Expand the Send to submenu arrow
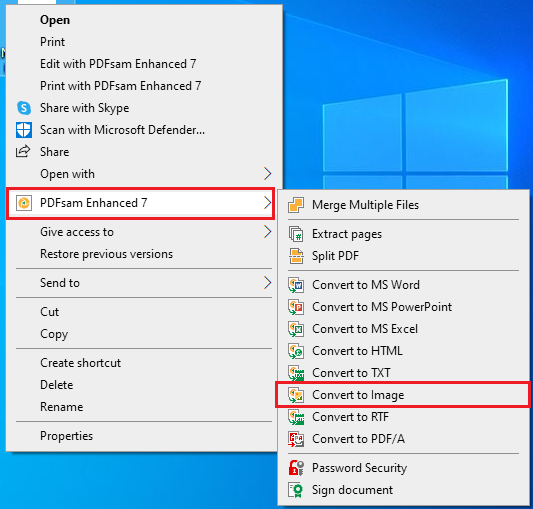The height and width of the screenshot is (509, 533). click(268, 283)
